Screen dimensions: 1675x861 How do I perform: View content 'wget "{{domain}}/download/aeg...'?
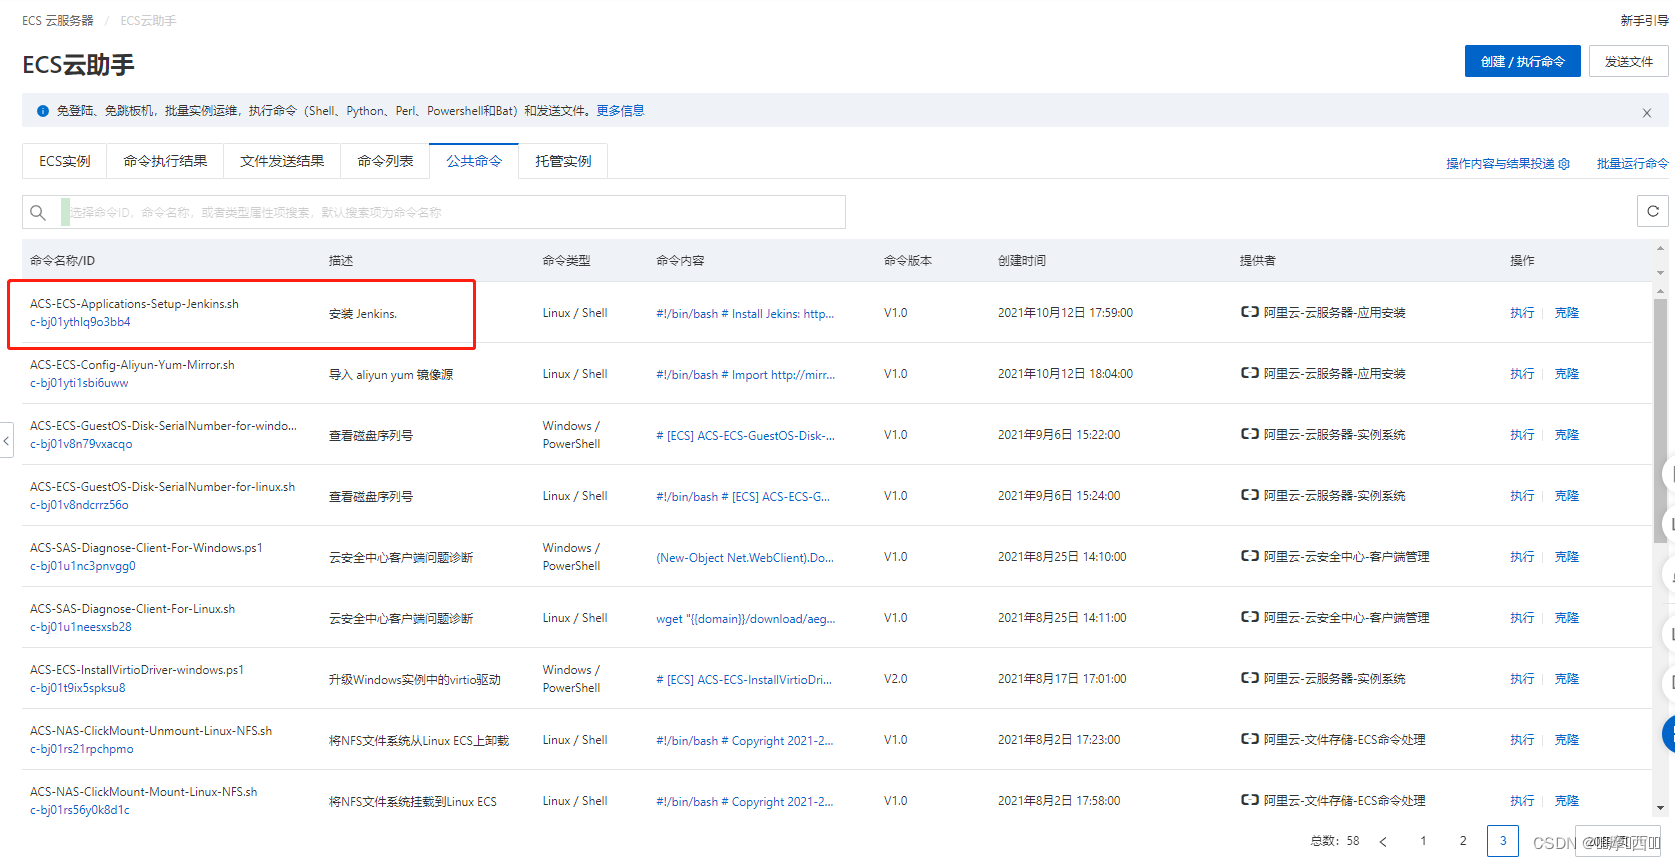point(745,619)
